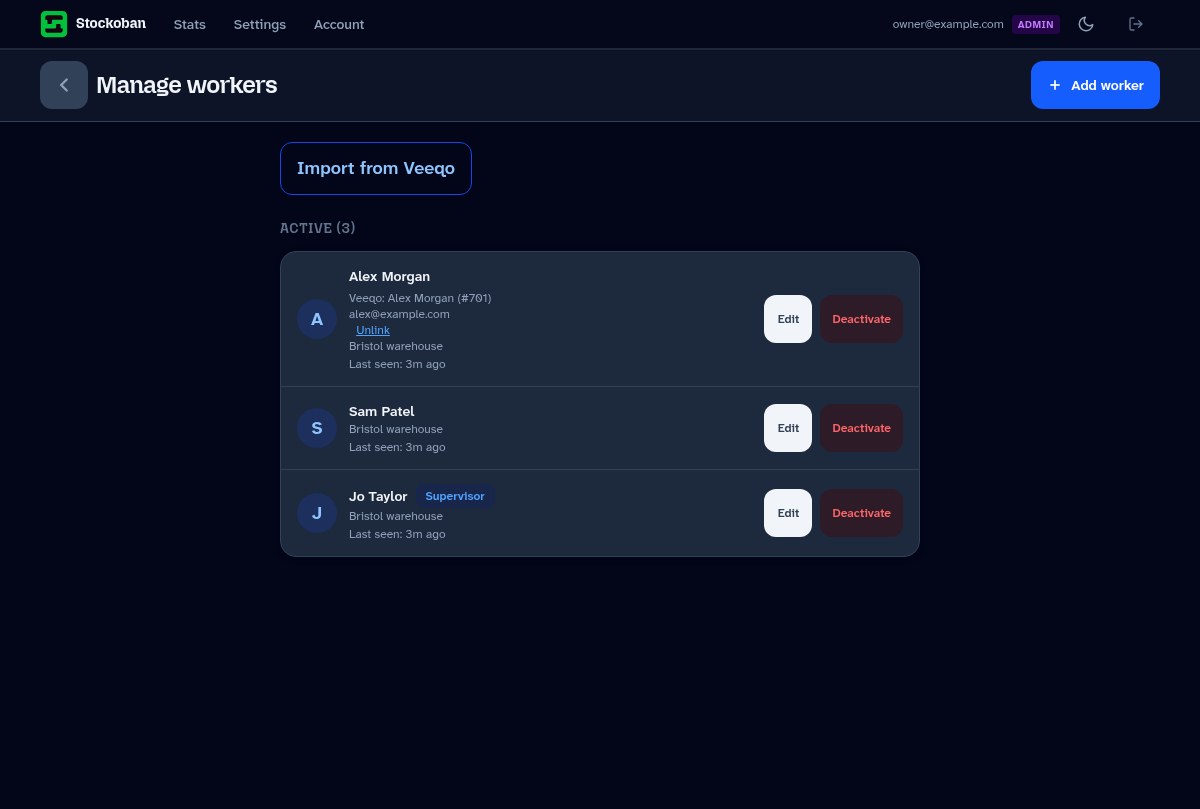Click the Alex Morgan name

pyautogui.click(x=389, y=276)
